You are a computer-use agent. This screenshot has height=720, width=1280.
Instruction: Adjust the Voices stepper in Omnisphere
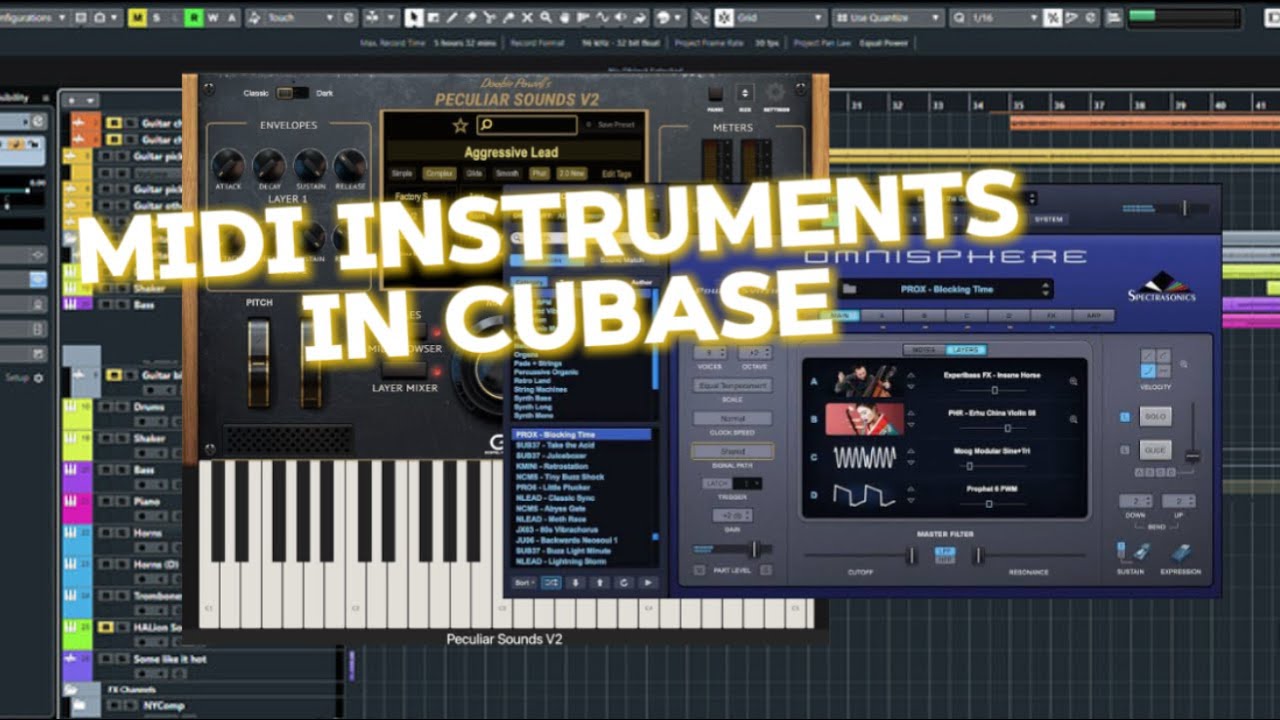(710, 353)
